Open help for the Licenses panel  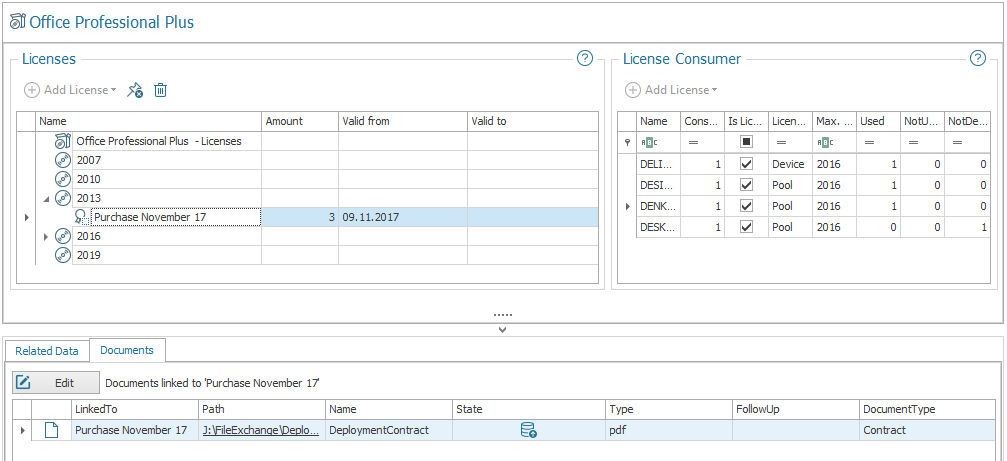tap(584, 58)
